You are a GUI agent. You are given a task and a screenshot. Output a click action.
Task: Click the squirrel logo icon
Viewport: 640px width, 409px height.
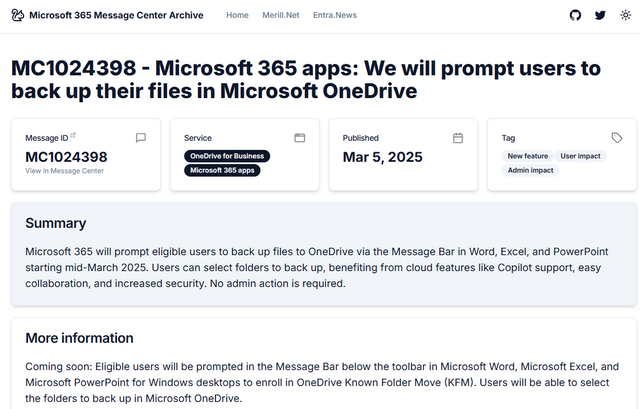pyautogui.click(x=18, y=15)
